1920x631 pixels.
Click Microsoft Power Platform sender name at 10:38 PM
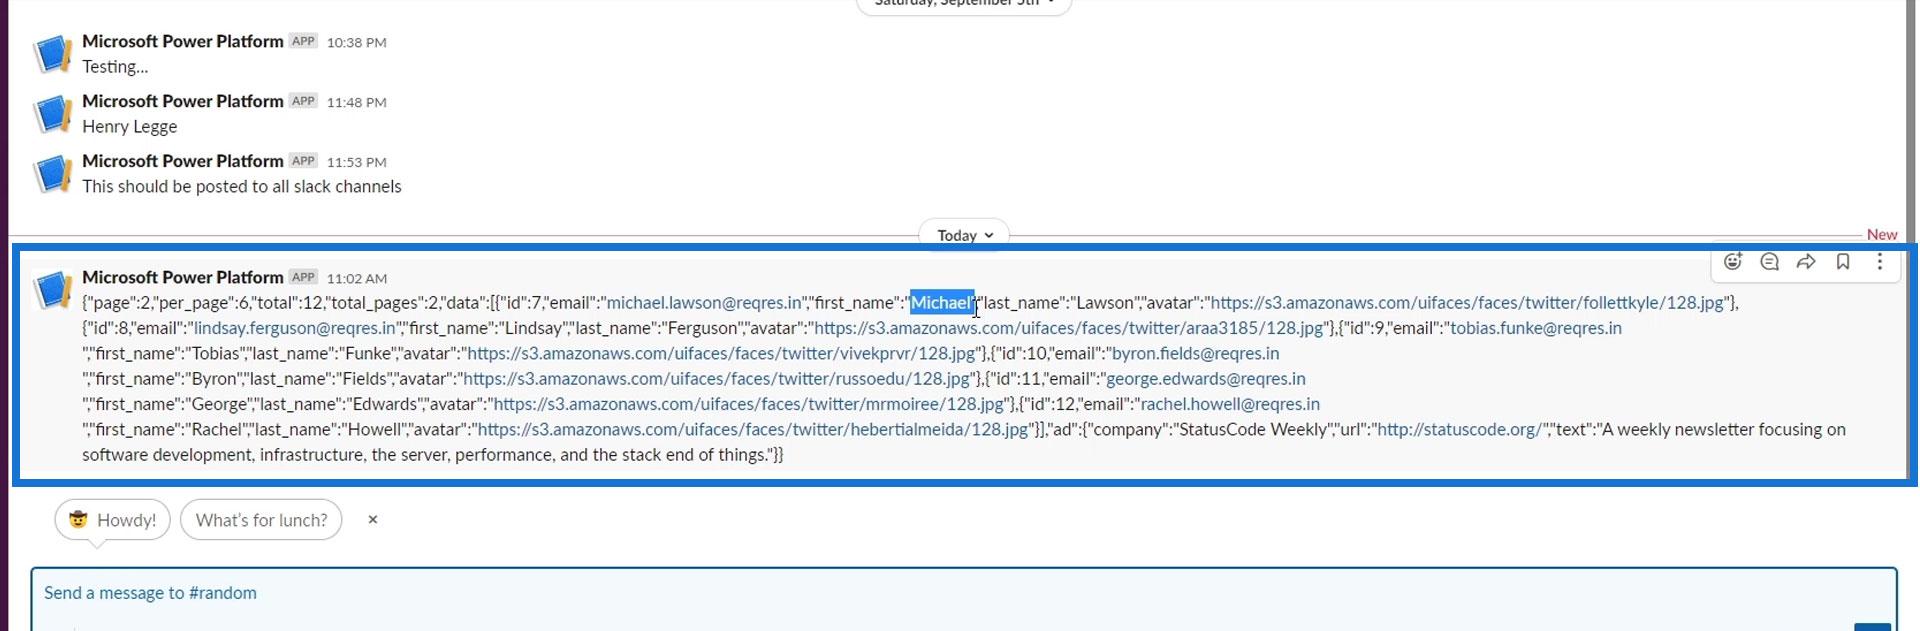pyautogui.click(x=183, y=41)
